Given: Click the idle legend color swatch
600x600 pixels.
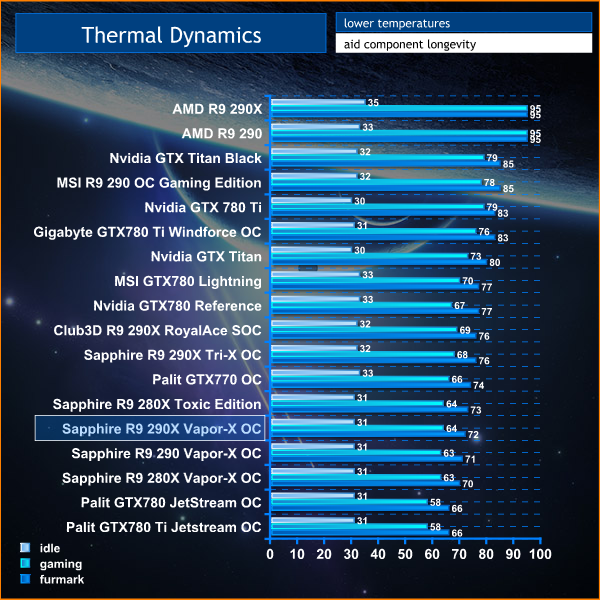Looking at the screenshot, I should (x=25, y=548).
